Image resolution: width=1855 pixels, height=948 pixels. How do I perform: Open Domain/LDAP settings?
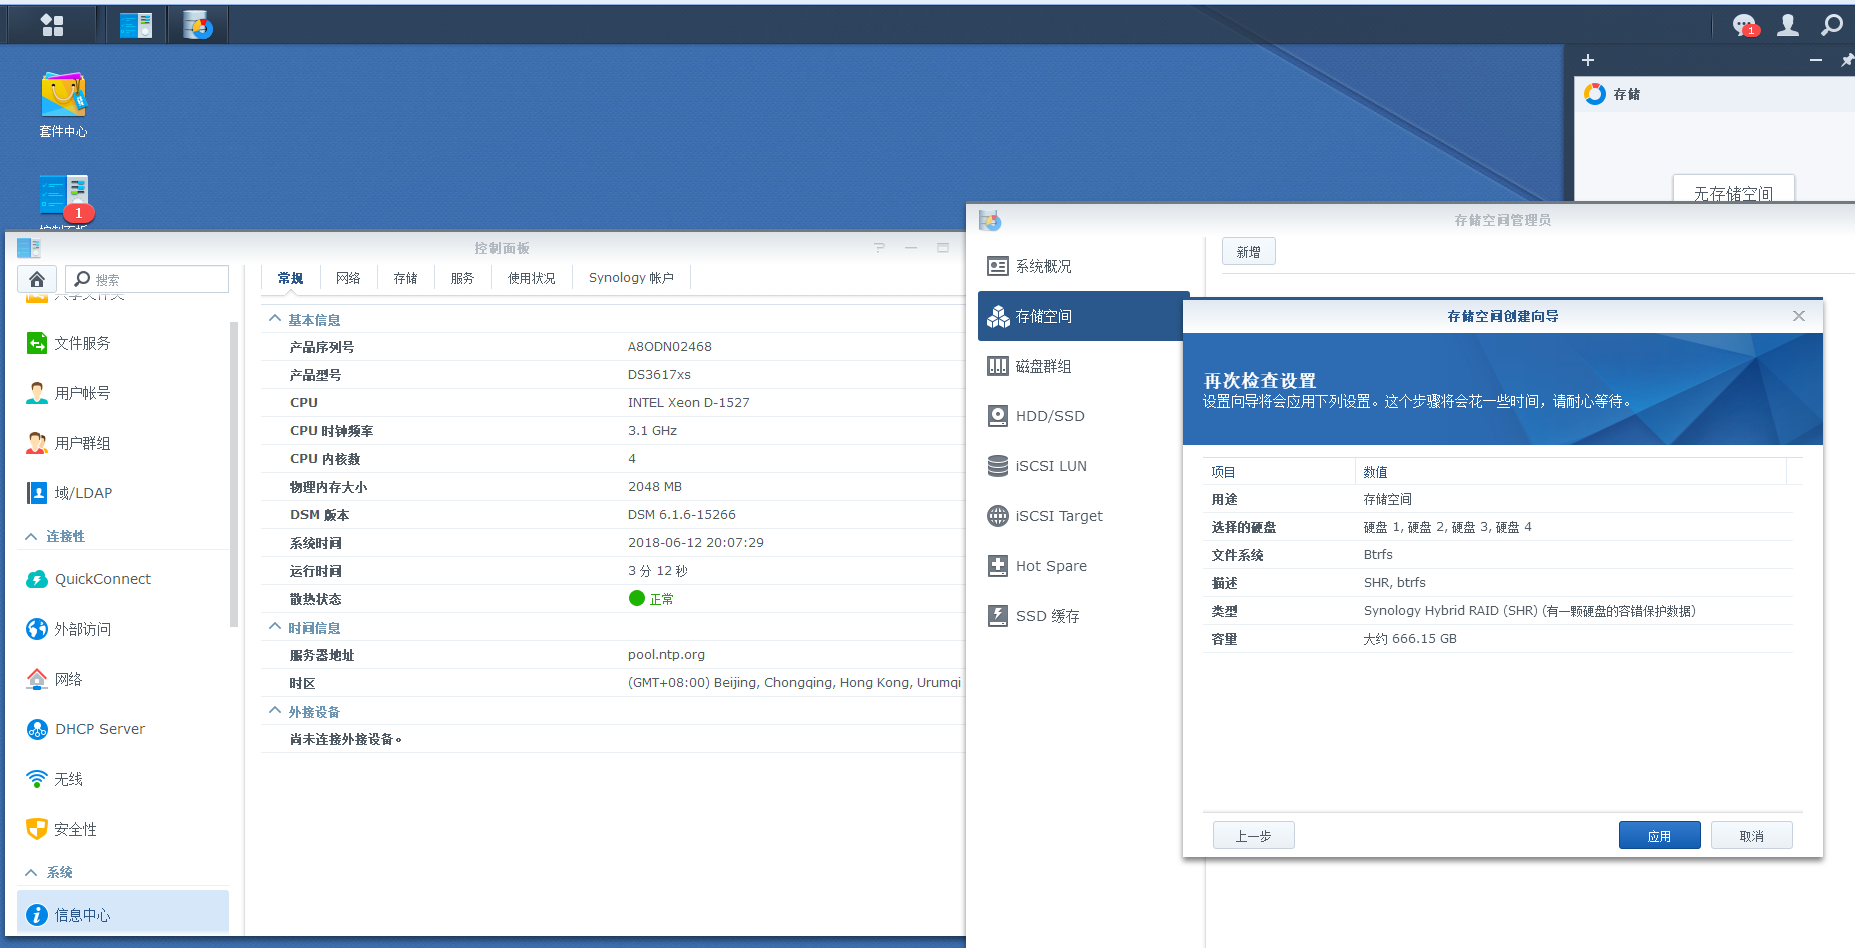pyautogui.click(x=123, y=493)
